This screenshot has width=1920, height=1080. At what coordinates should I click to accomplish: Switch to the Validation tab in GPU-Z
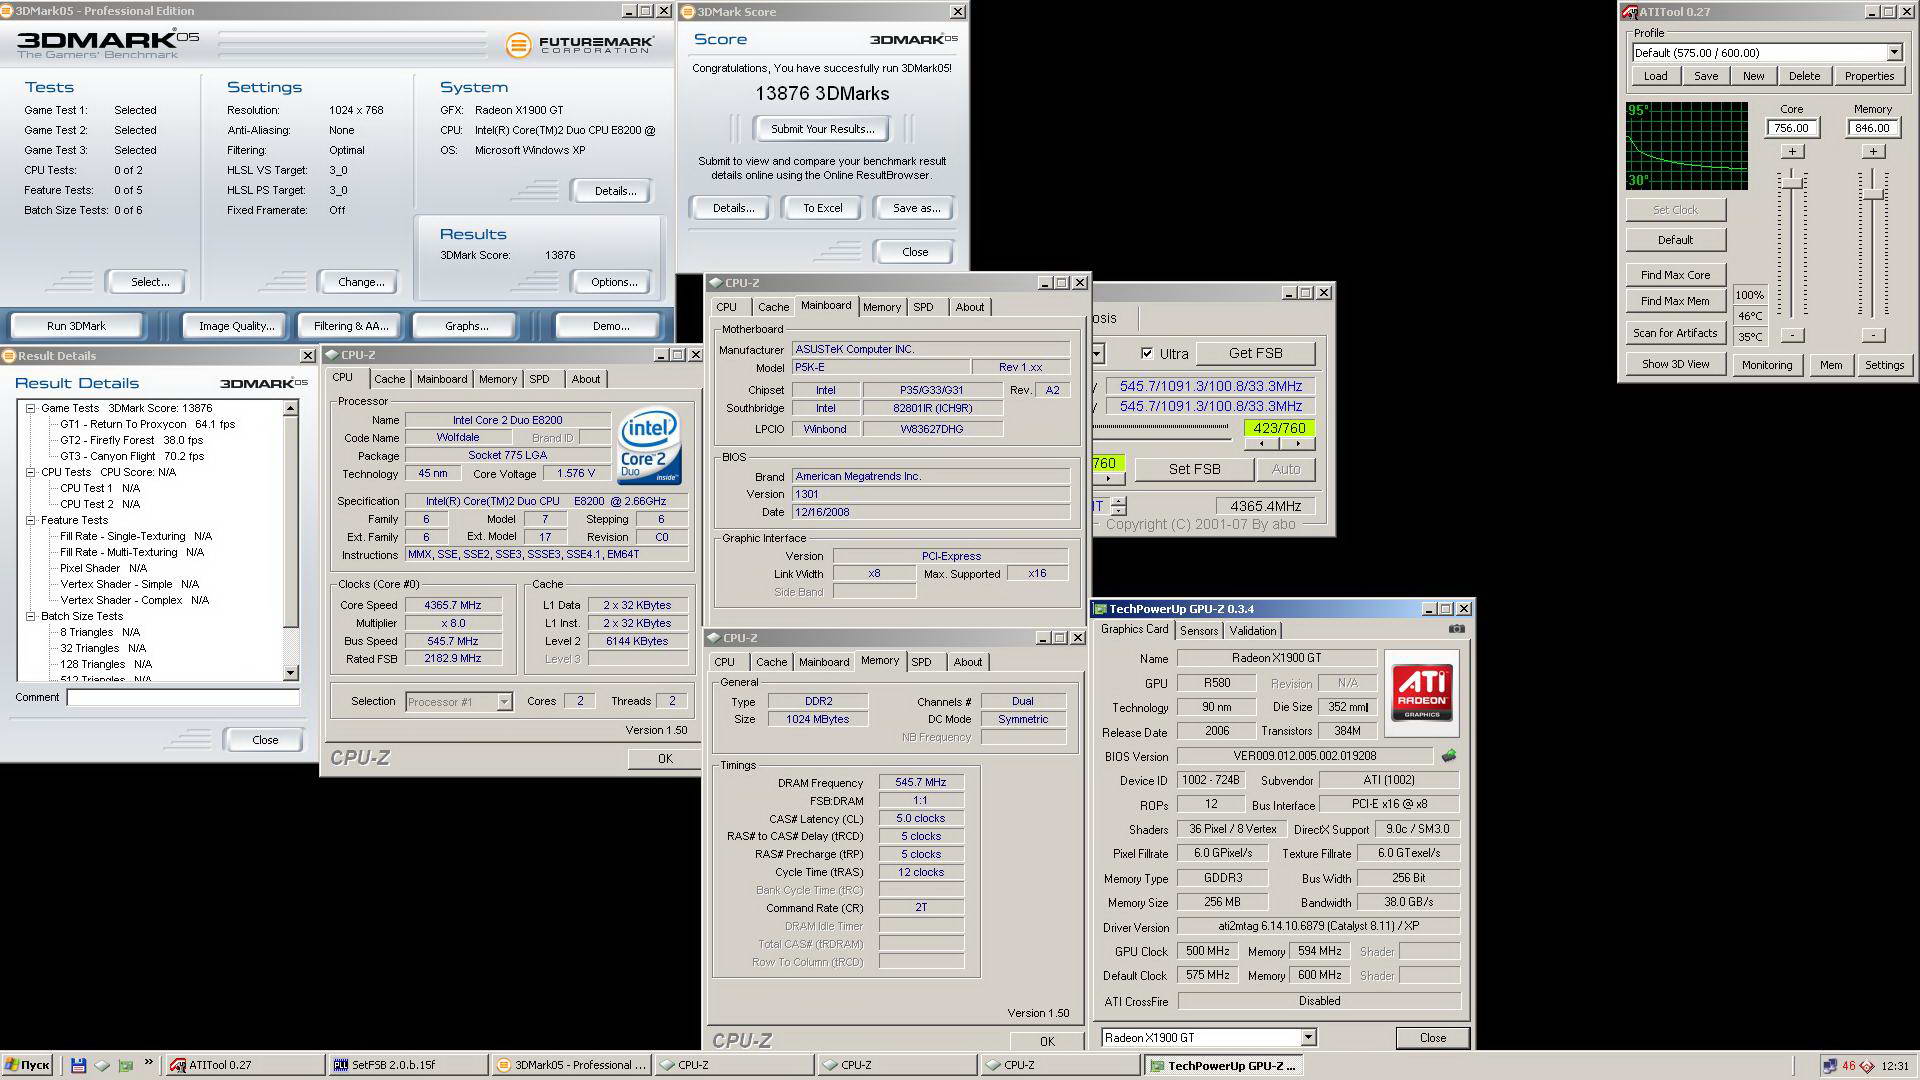coord(1252,631)
